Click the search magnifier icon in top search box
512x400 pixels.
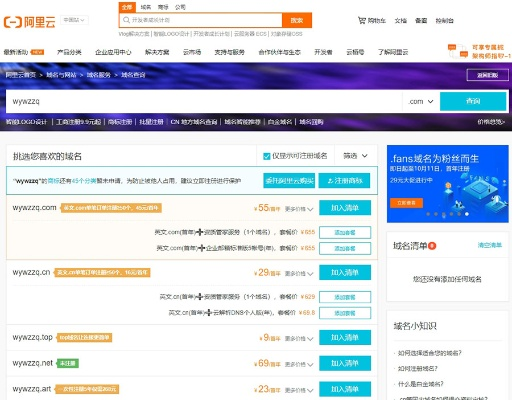[126, 20]
